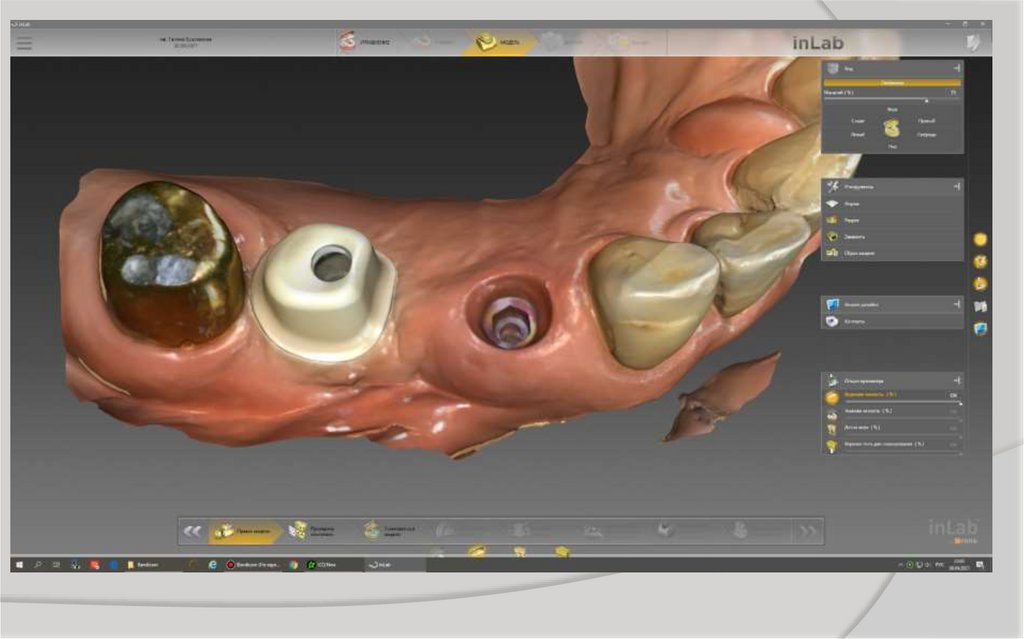
Task: Select the highlighted Model phase tab
Action: click(x=498, y=42)
